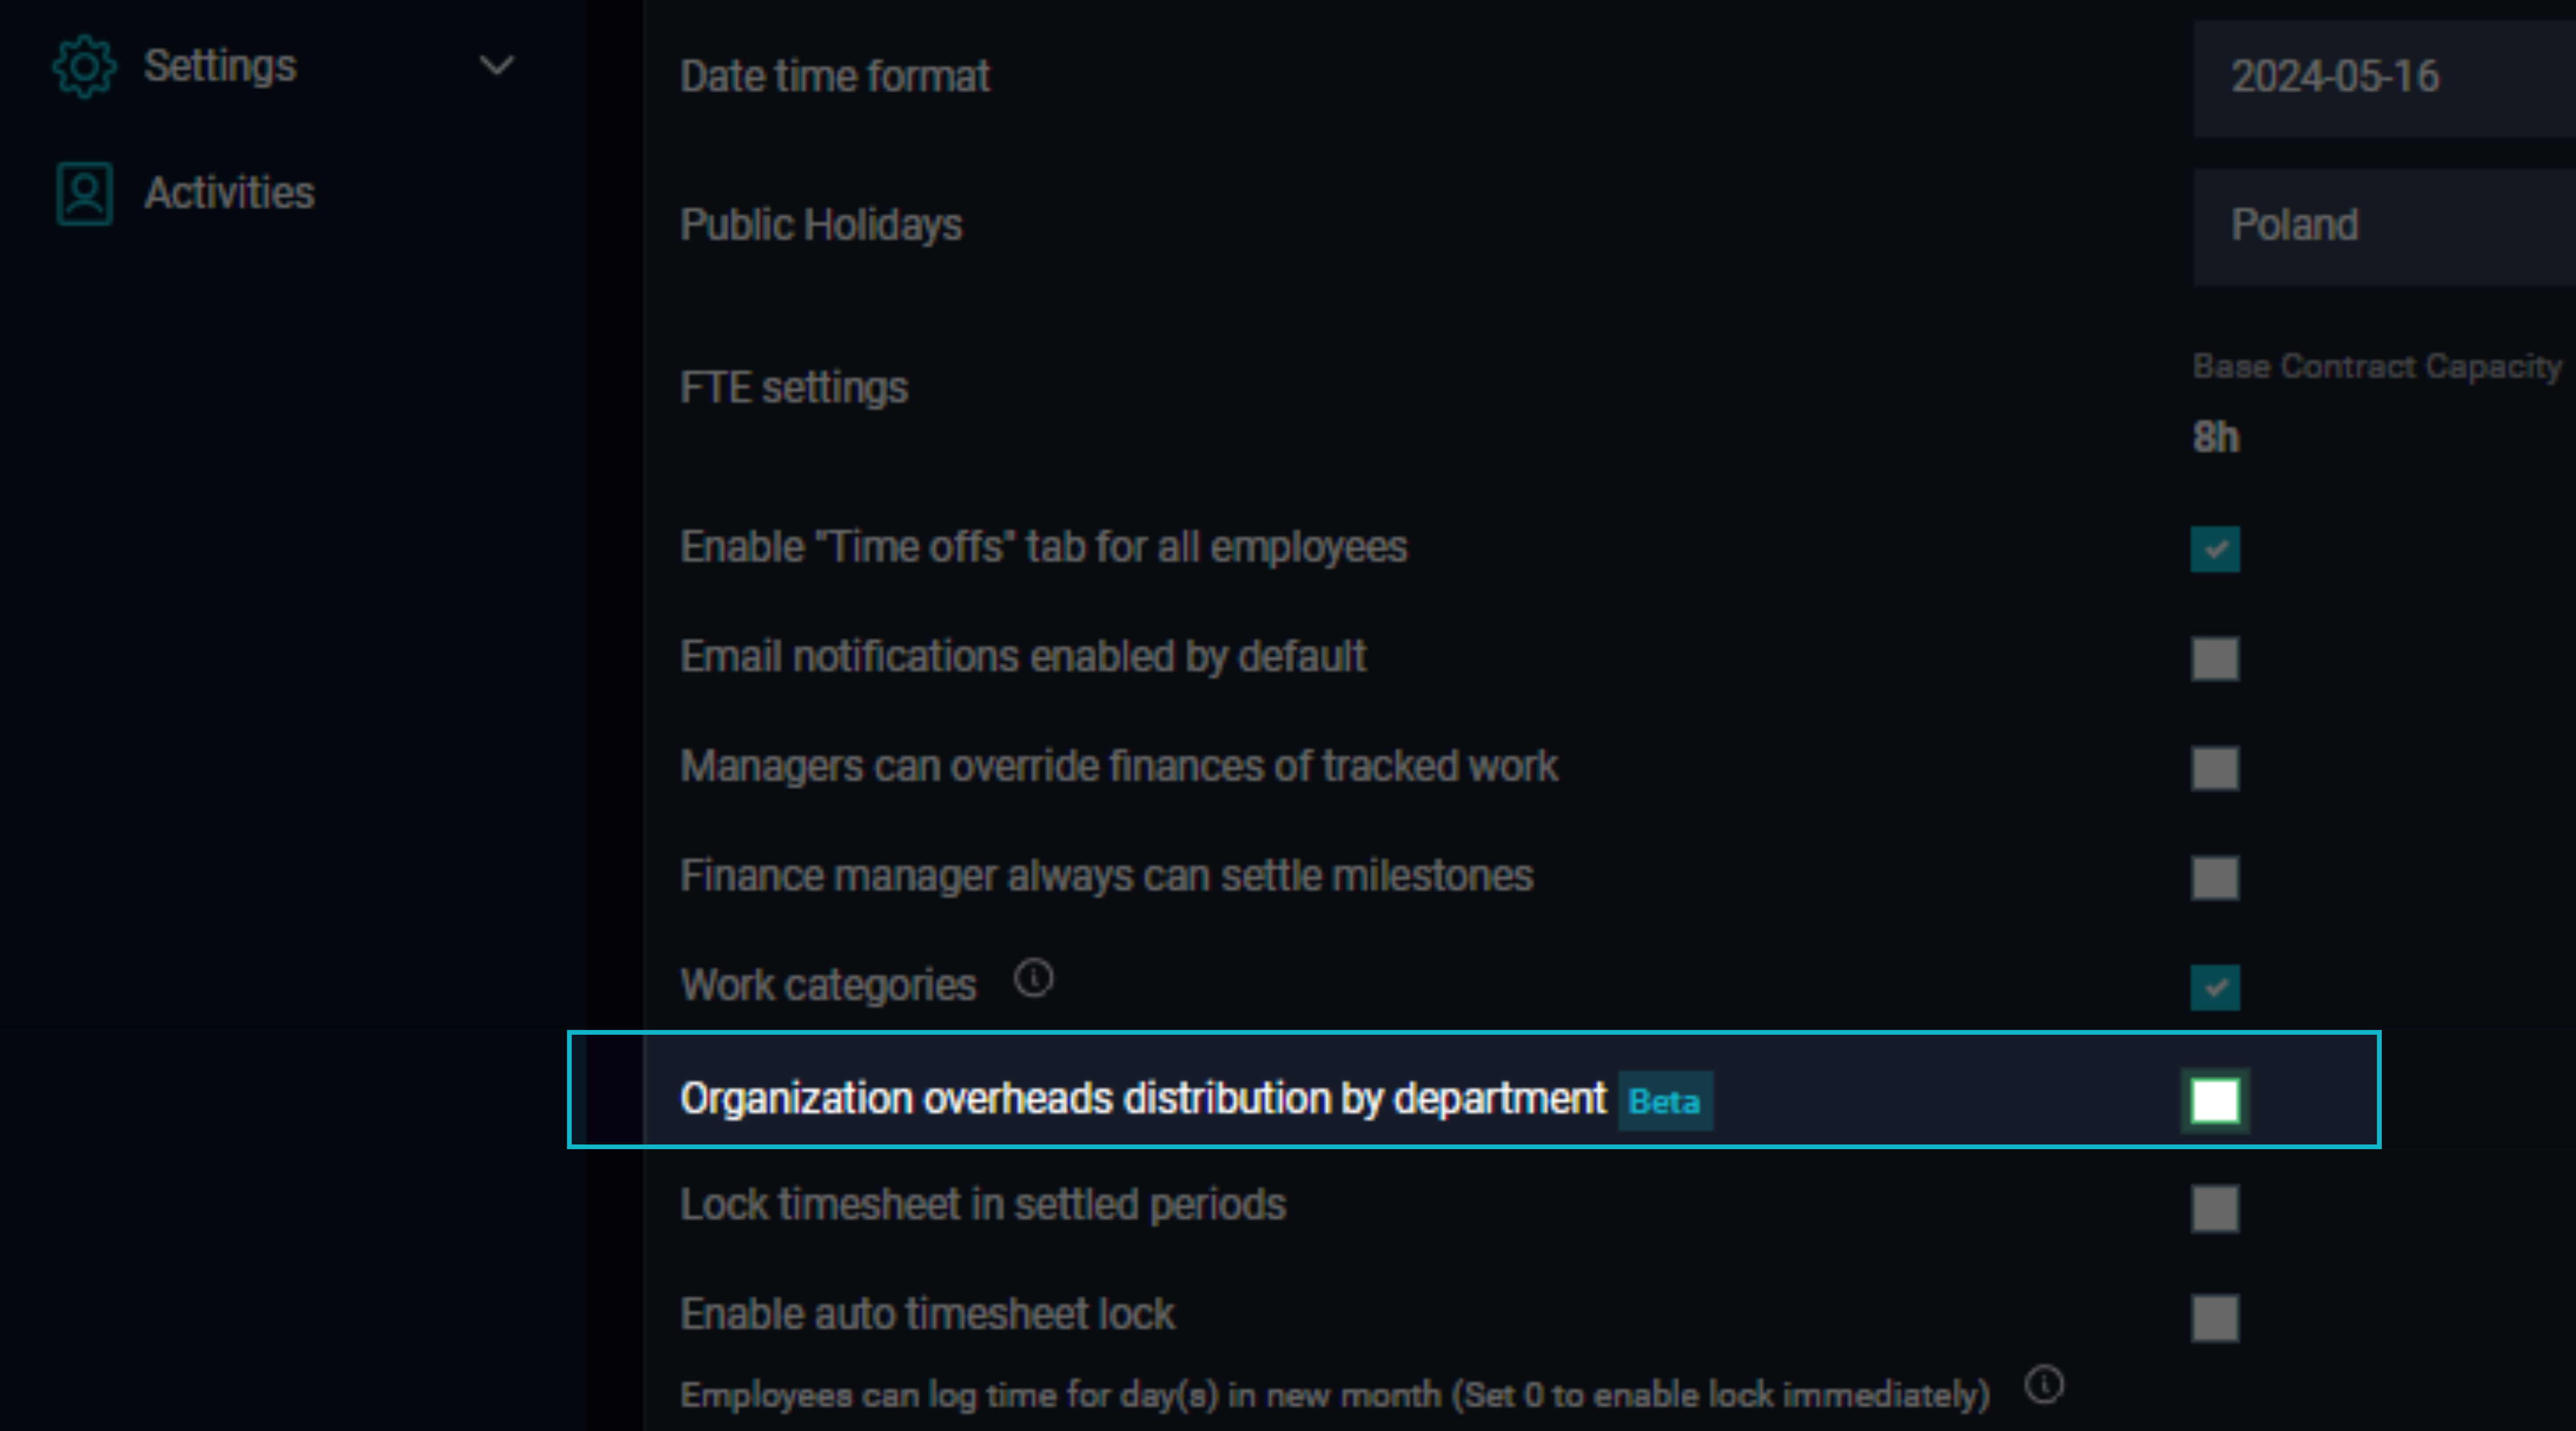Viewport: 2576px width, 1431px height.
Task: Open the Public Holidays Poland dropdown
Action: (2384, 226)
